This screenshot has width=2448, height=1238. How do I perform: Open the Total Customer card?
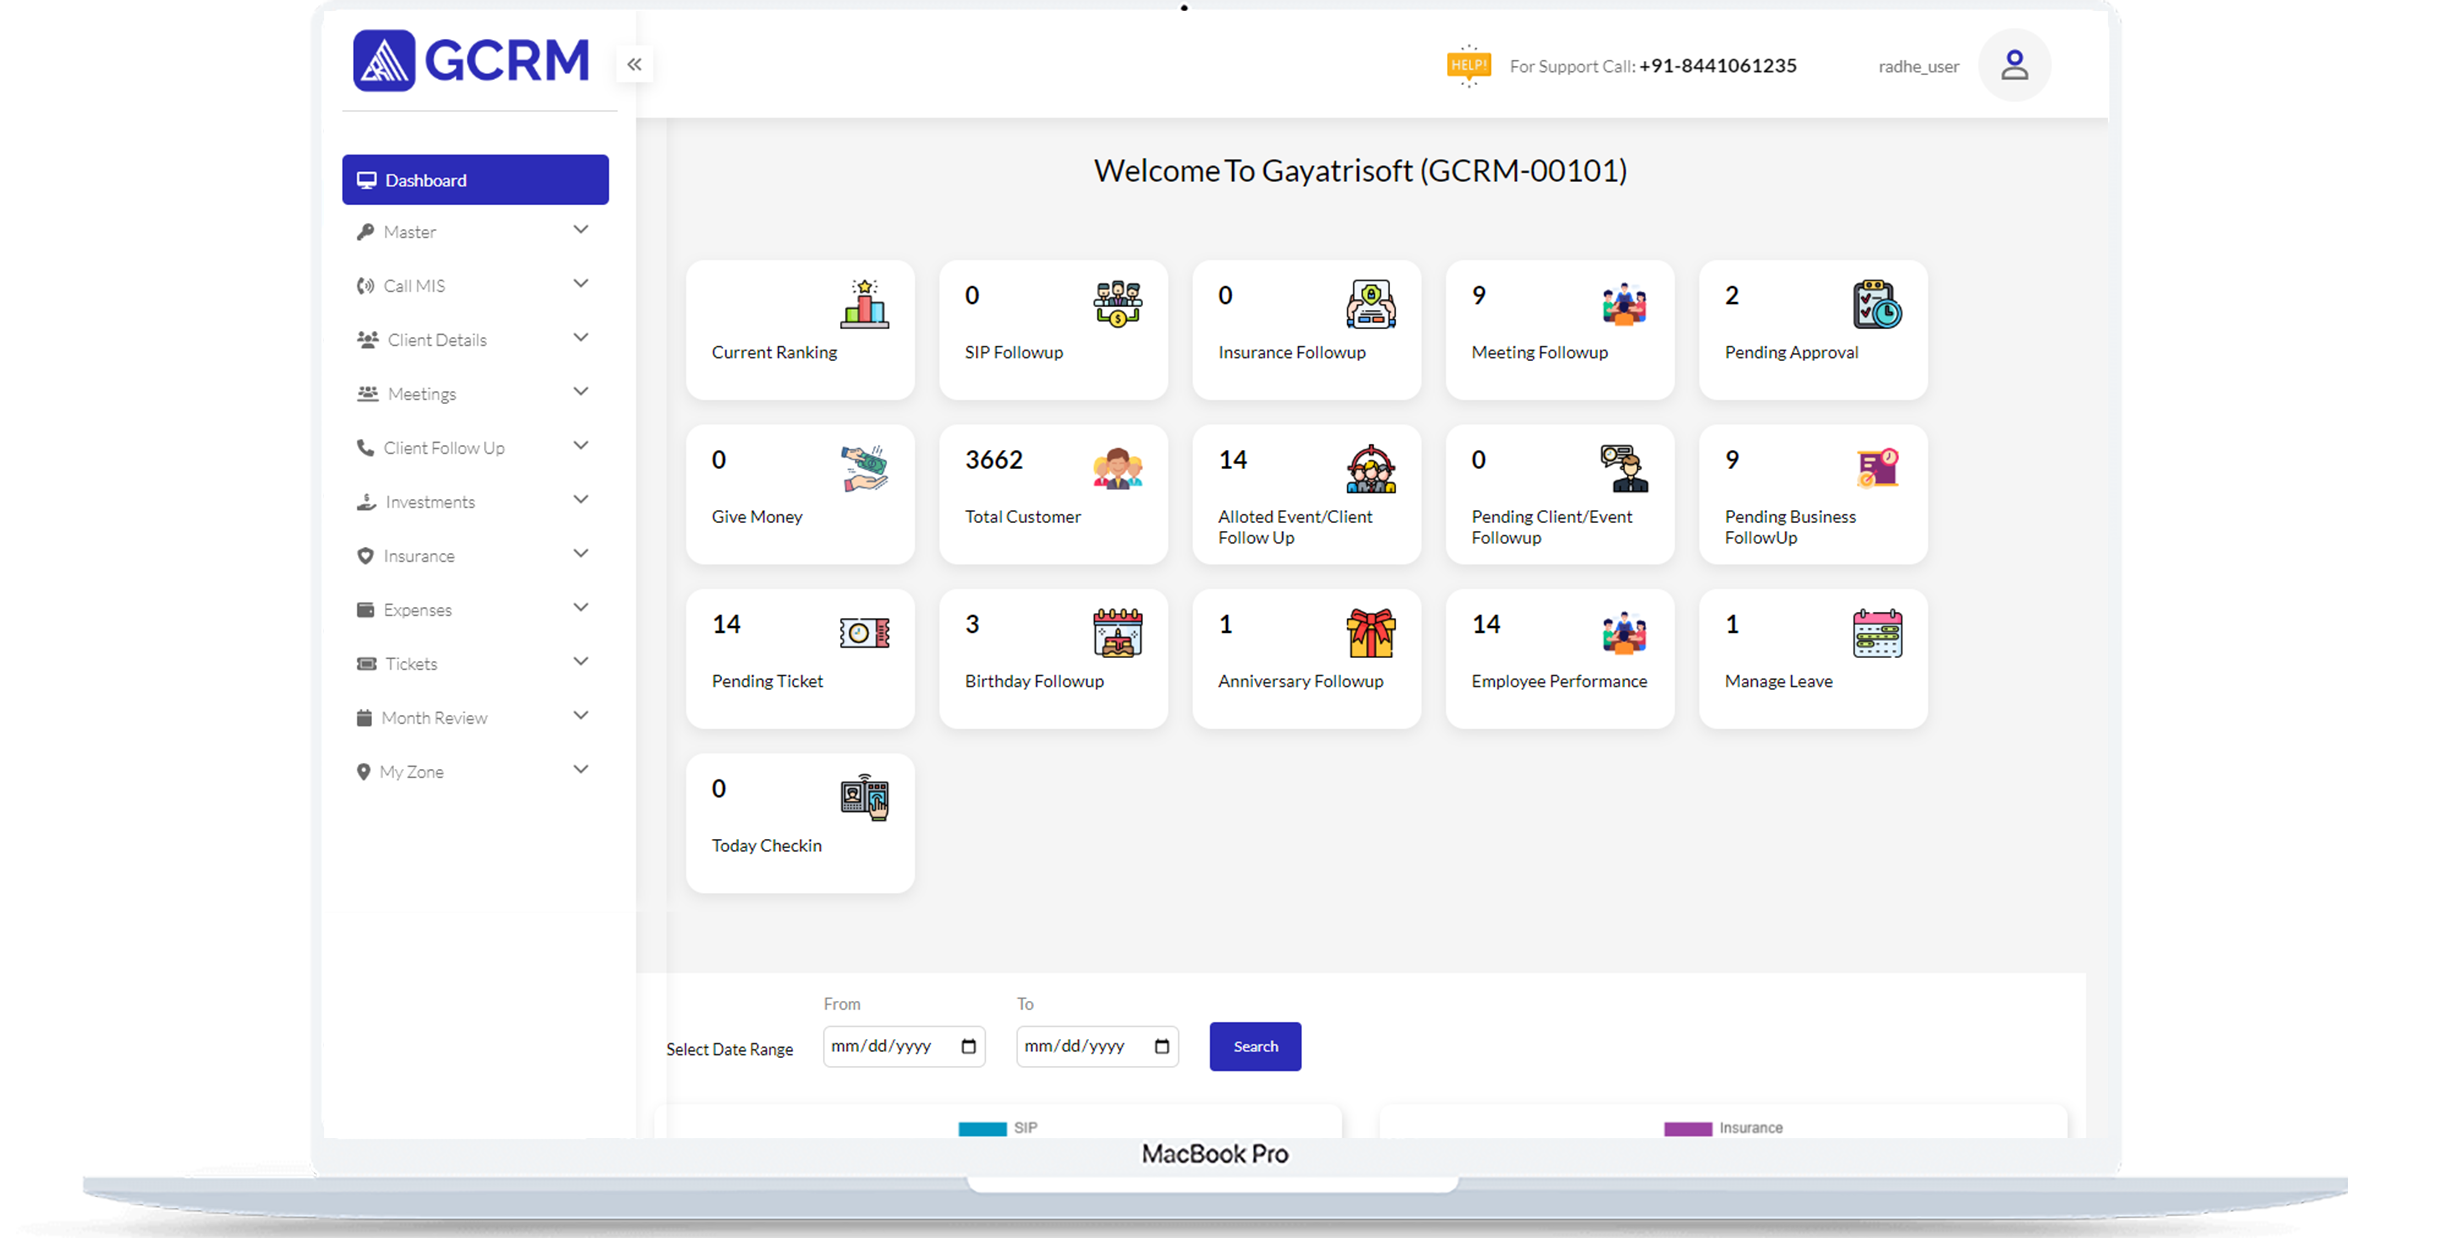(1052, 494)
